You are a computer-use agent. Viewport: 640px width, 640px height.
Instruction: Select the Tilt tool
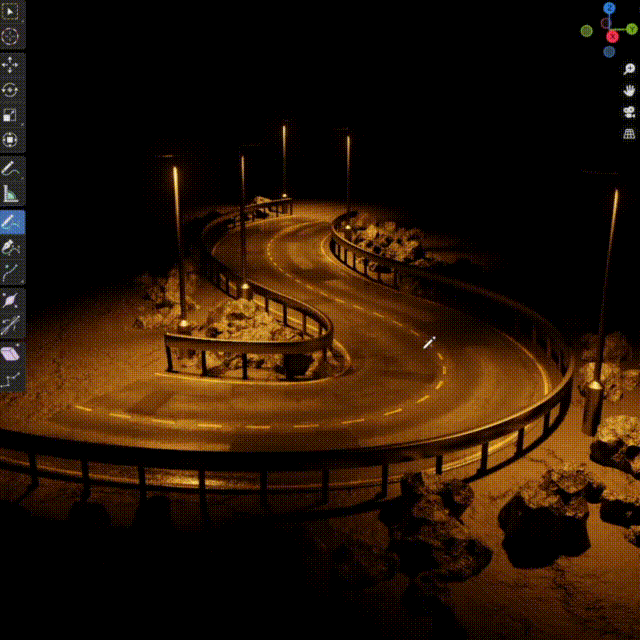tap(11, 325)
